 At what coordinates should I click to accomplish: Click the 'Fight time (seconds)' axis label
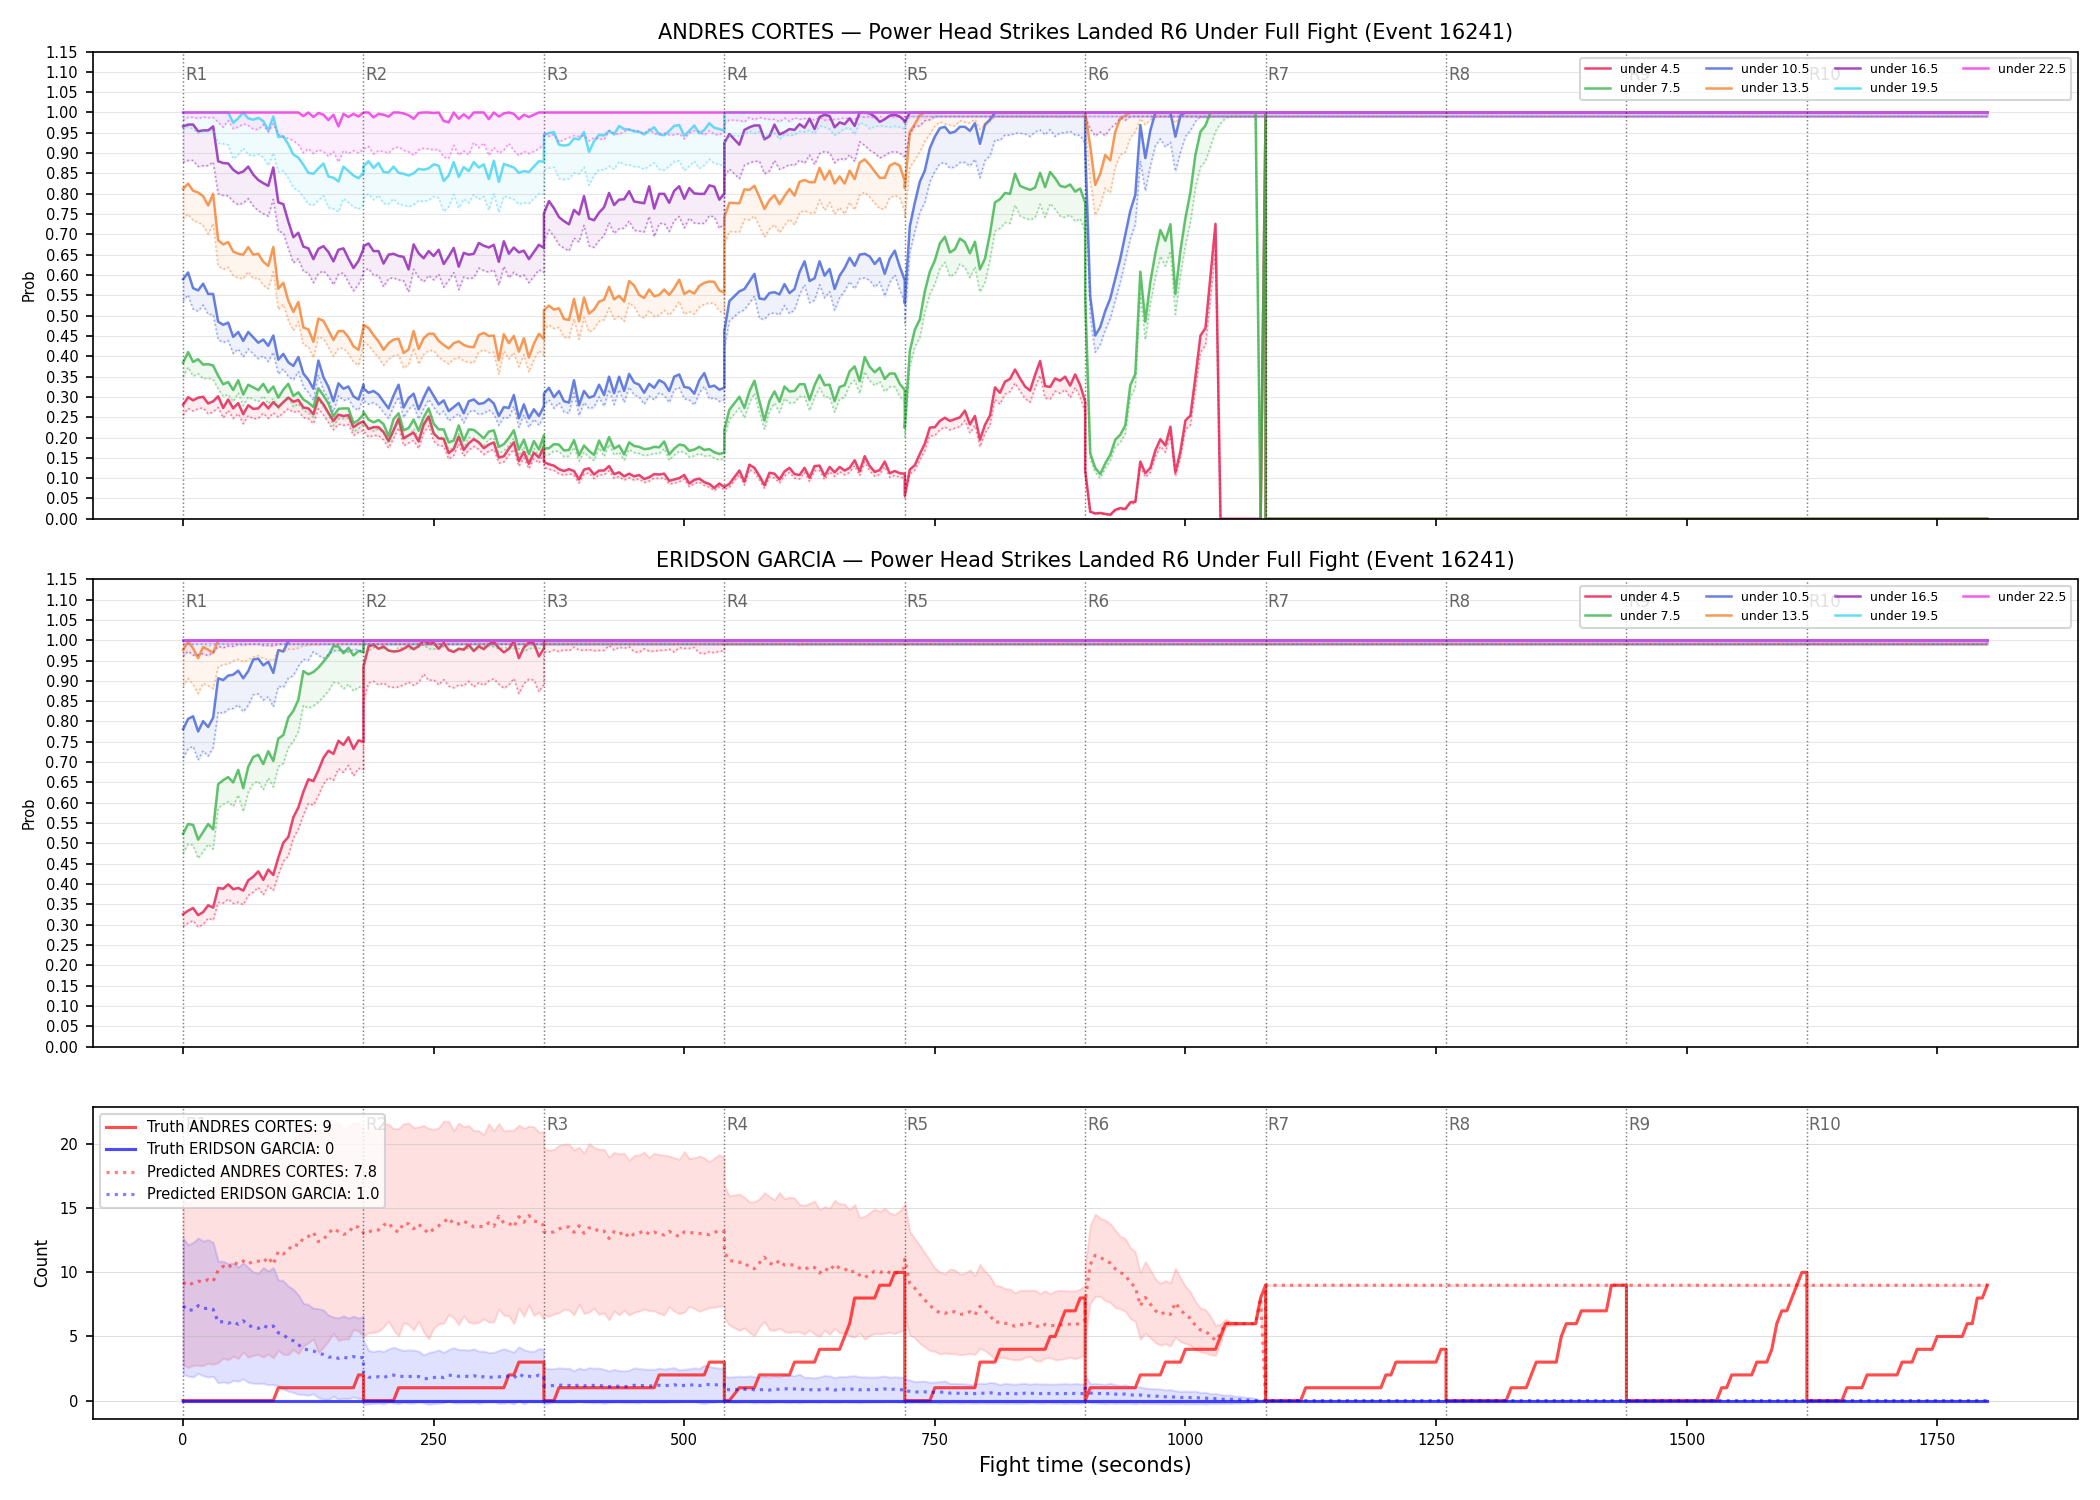point(1085,1465)
